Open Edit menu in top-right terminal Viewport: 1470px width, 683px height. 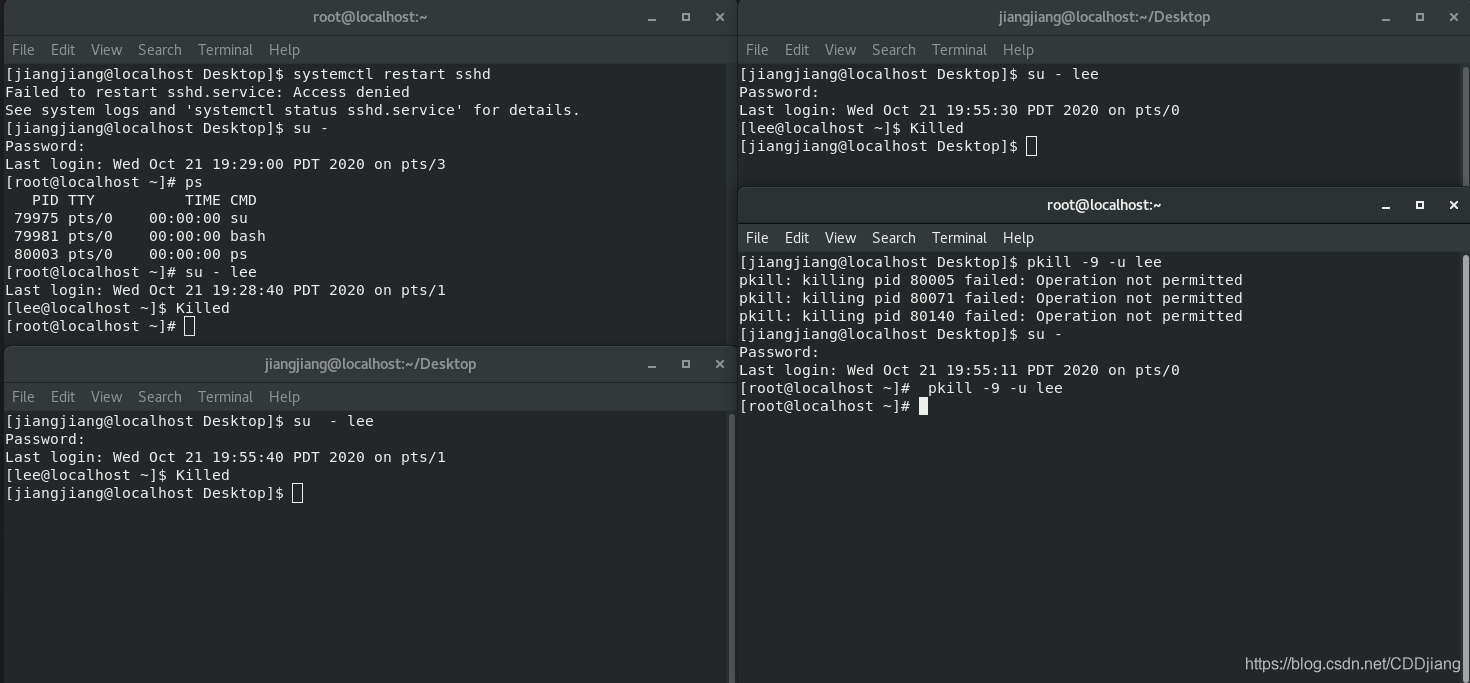point(797,50)
